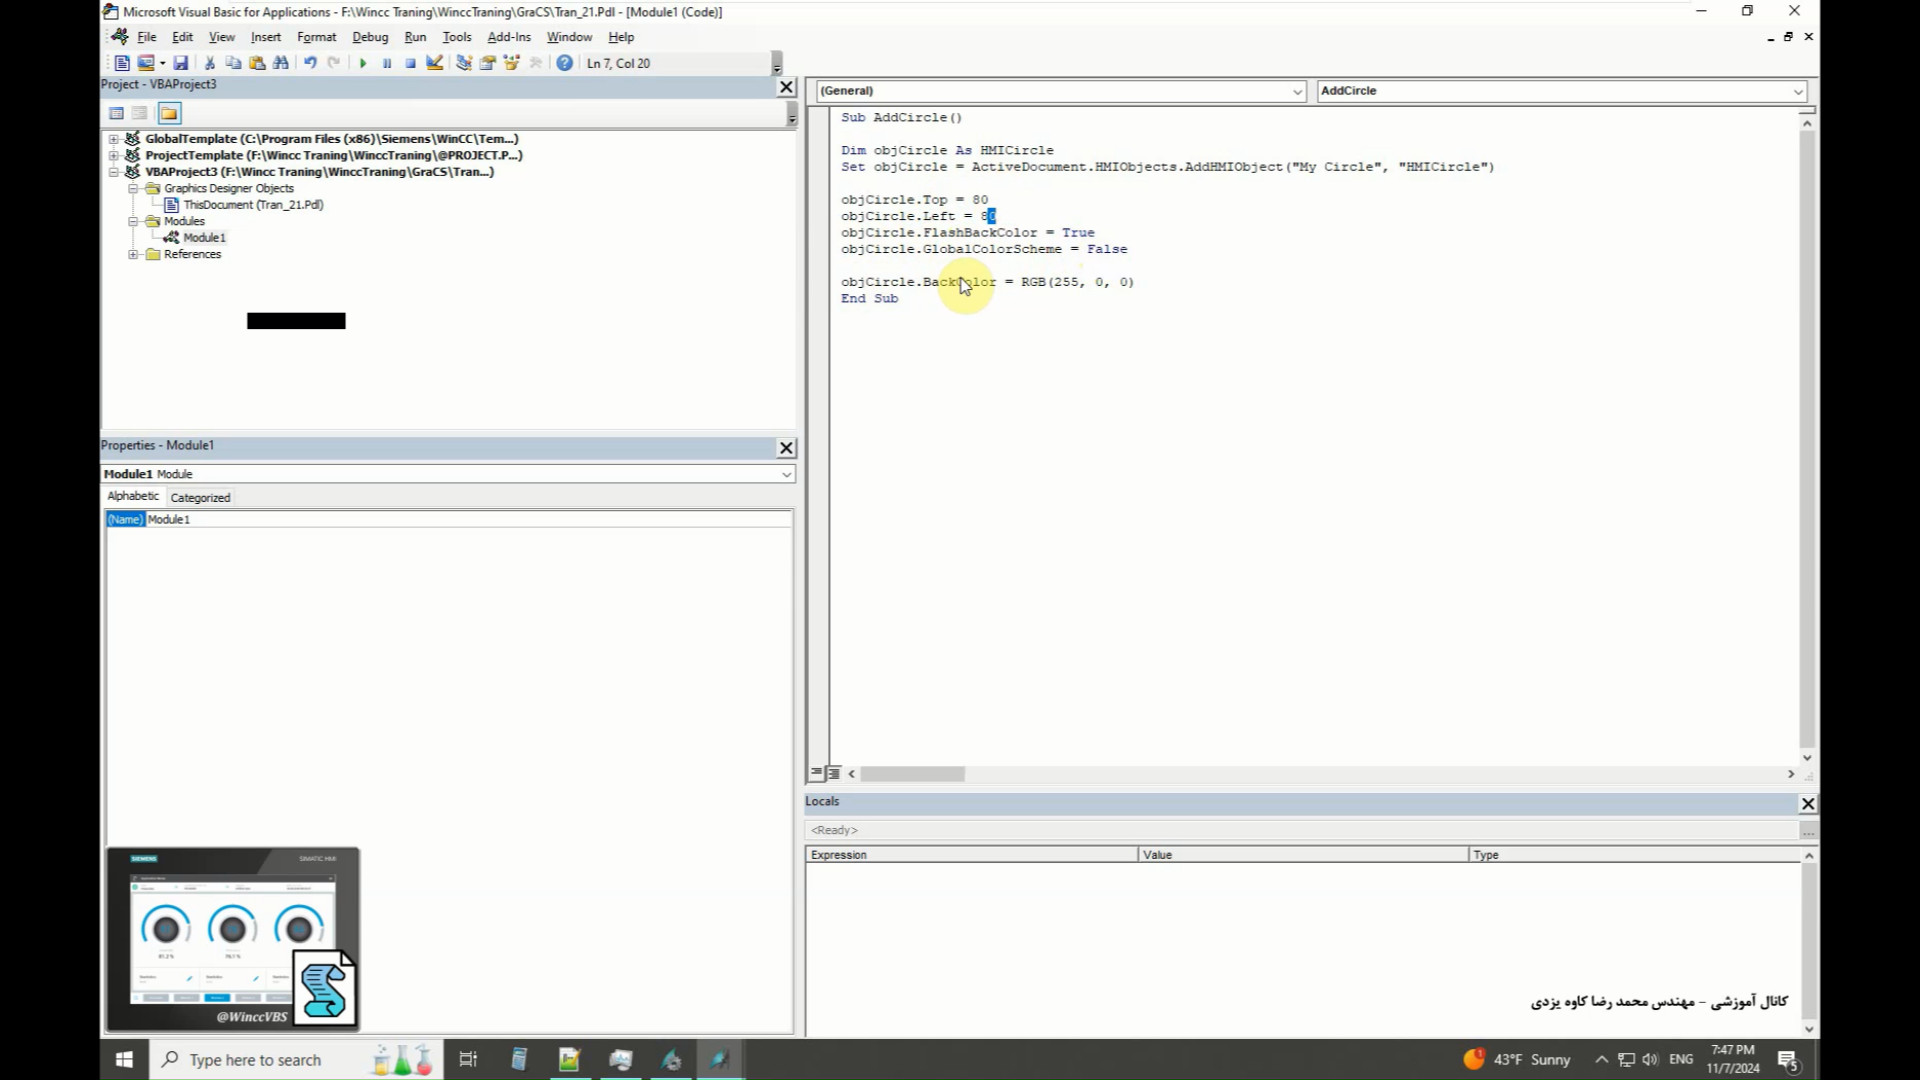Image resolution: width=1920 pixels, height=1080 pixels.
Task: Click the Undo arrow icon
Action: (x=310, y=63)
